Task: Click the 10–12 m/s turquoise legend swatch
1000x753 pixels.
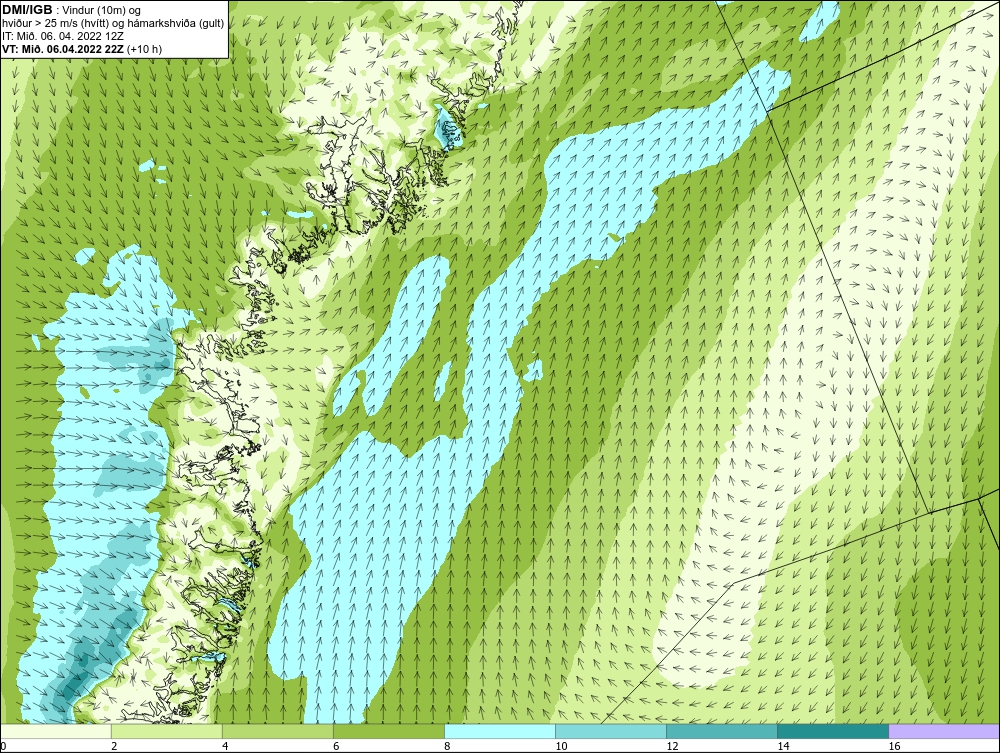Action: click(x=611, y=731)
